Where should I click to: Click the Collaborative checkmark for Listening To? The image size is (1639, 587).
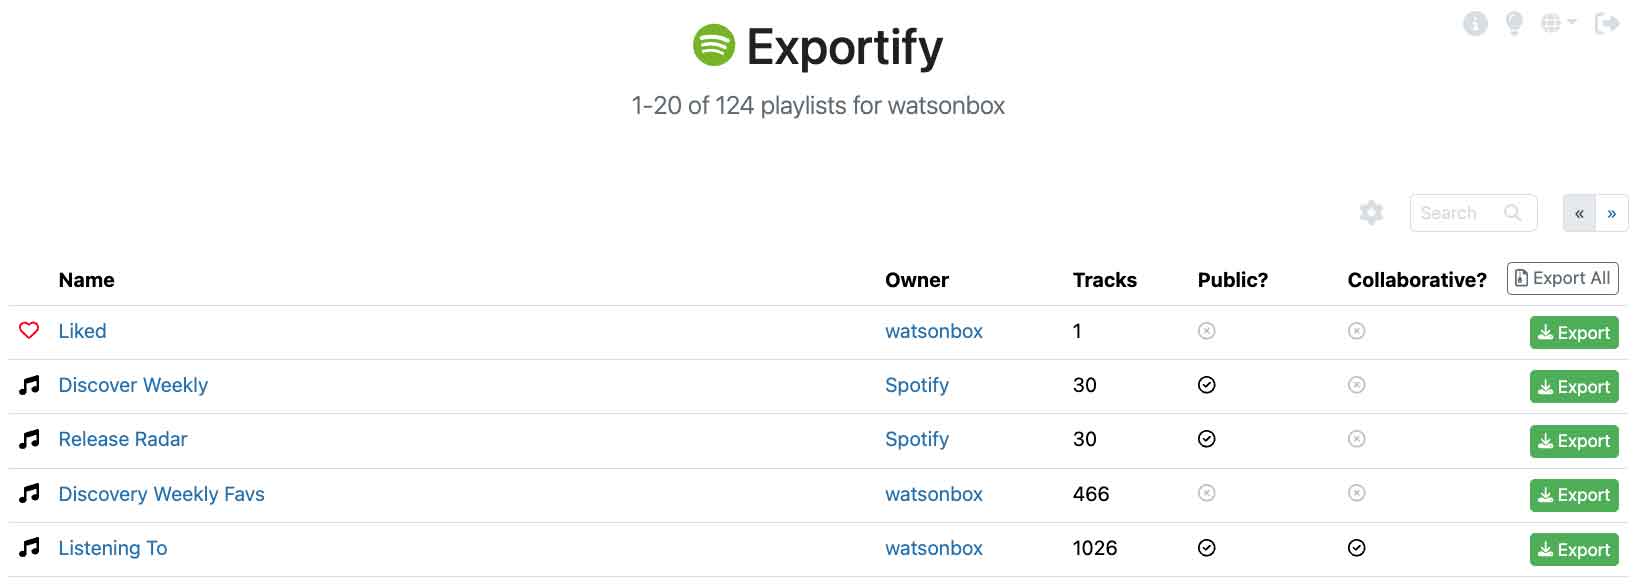pos(1356,547)
